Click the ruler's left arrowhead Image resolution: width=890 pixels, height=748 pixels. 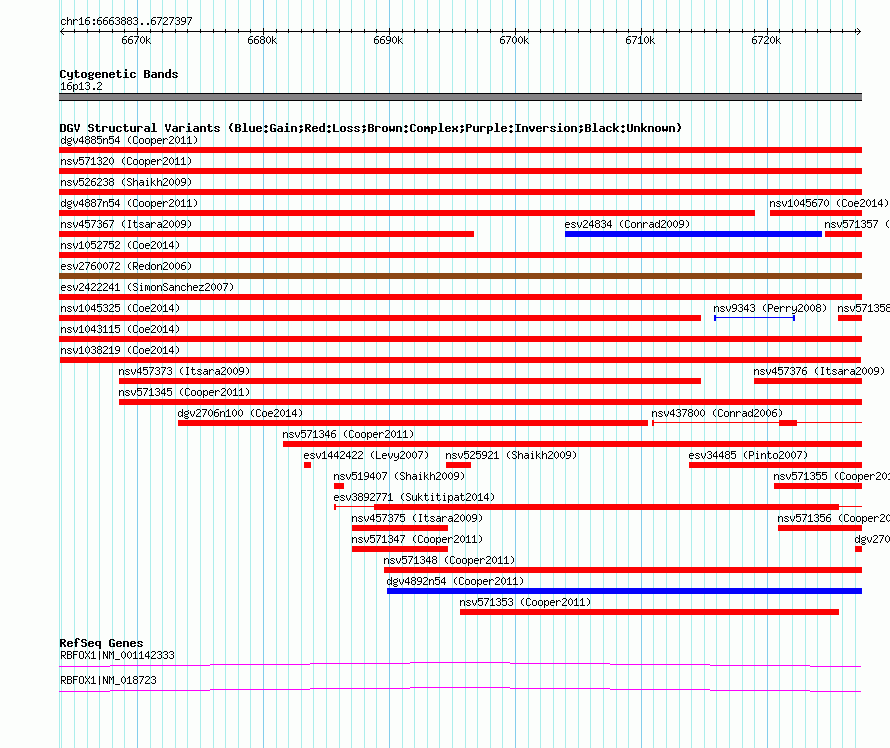point(62,31)
